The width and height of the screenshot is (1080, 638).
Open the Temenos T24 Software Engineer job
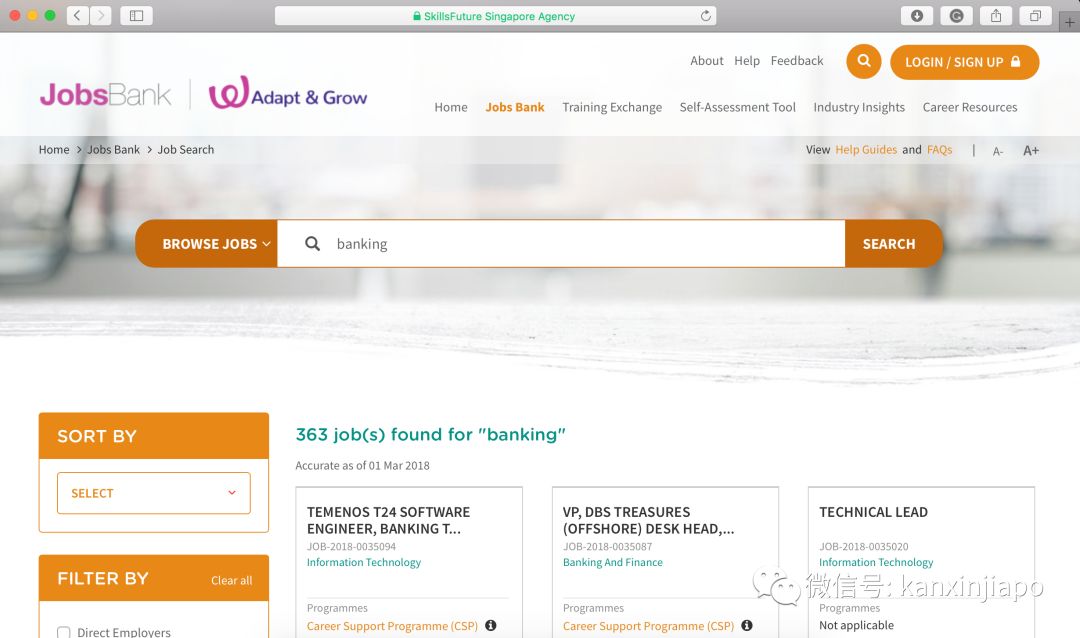[388, 520]
